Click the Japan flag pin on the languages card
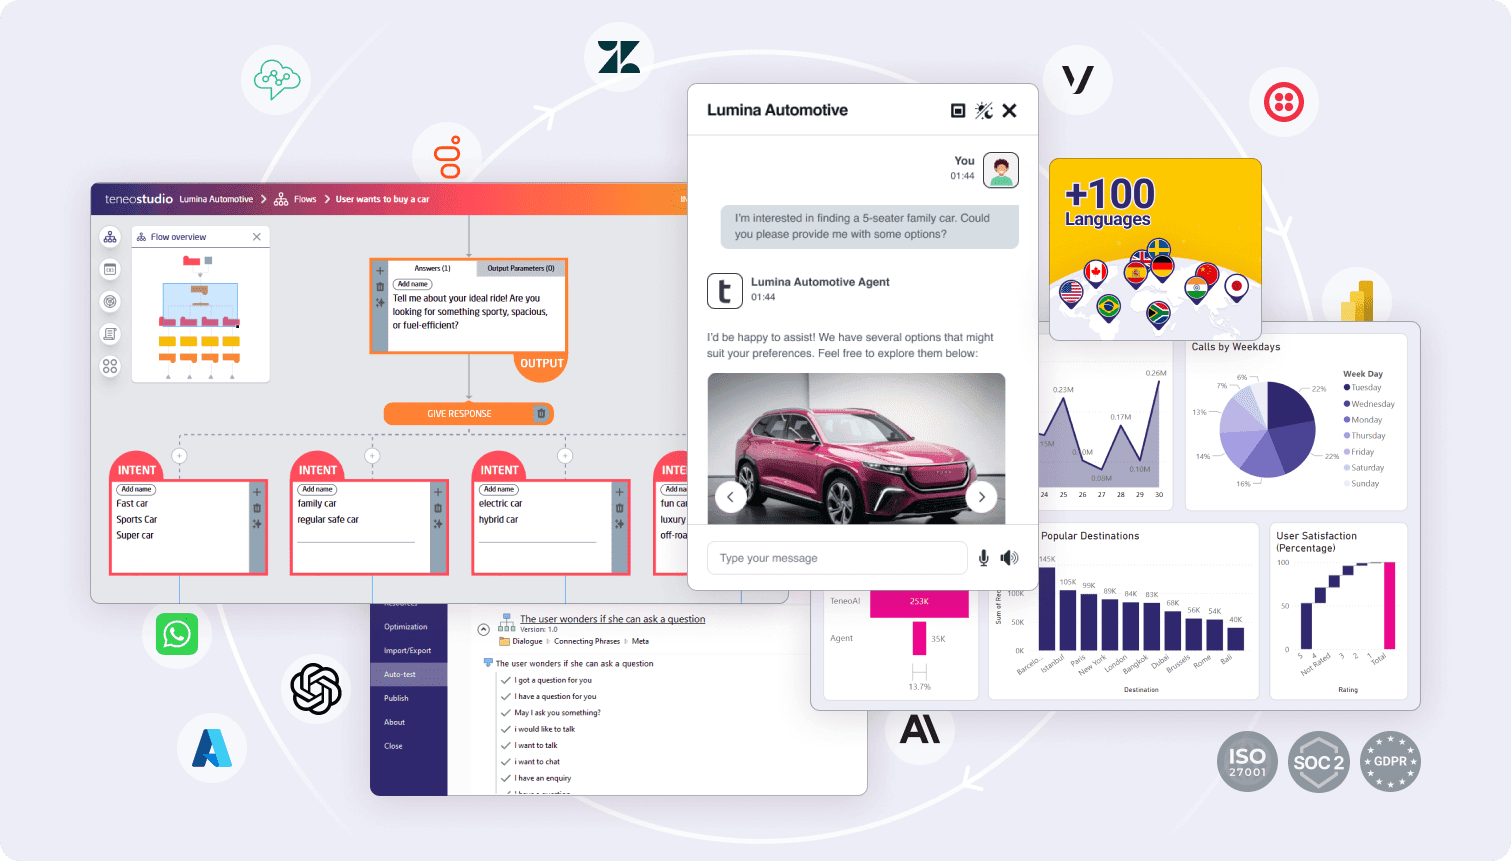 (x=1237, y=288)
